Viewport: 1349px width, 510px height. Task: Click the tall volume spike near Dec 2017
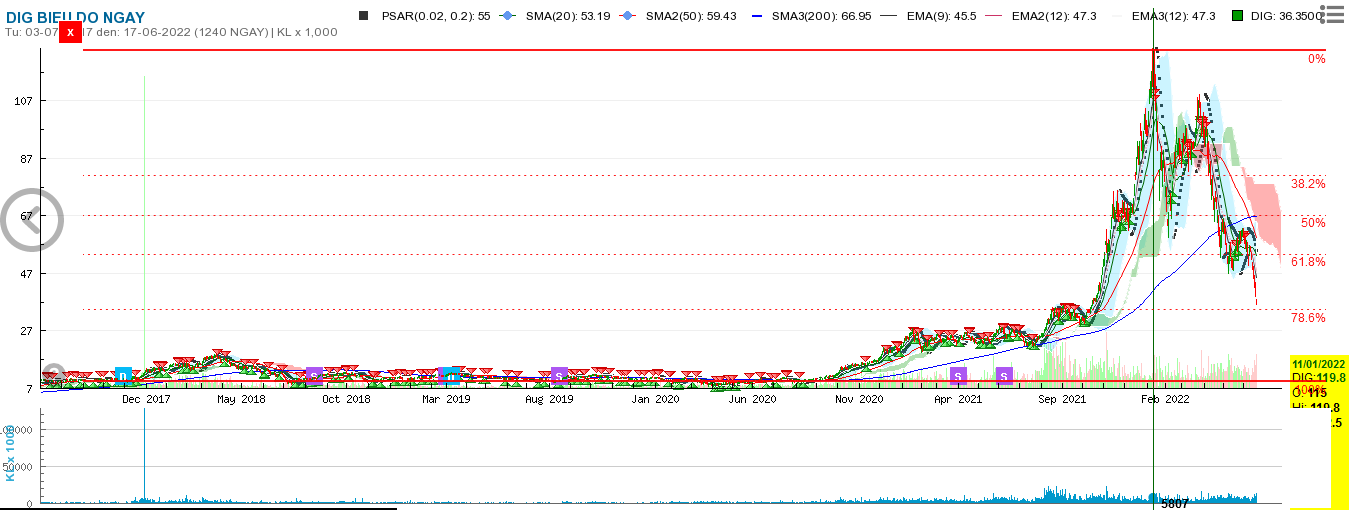click(x=144, y=454)
